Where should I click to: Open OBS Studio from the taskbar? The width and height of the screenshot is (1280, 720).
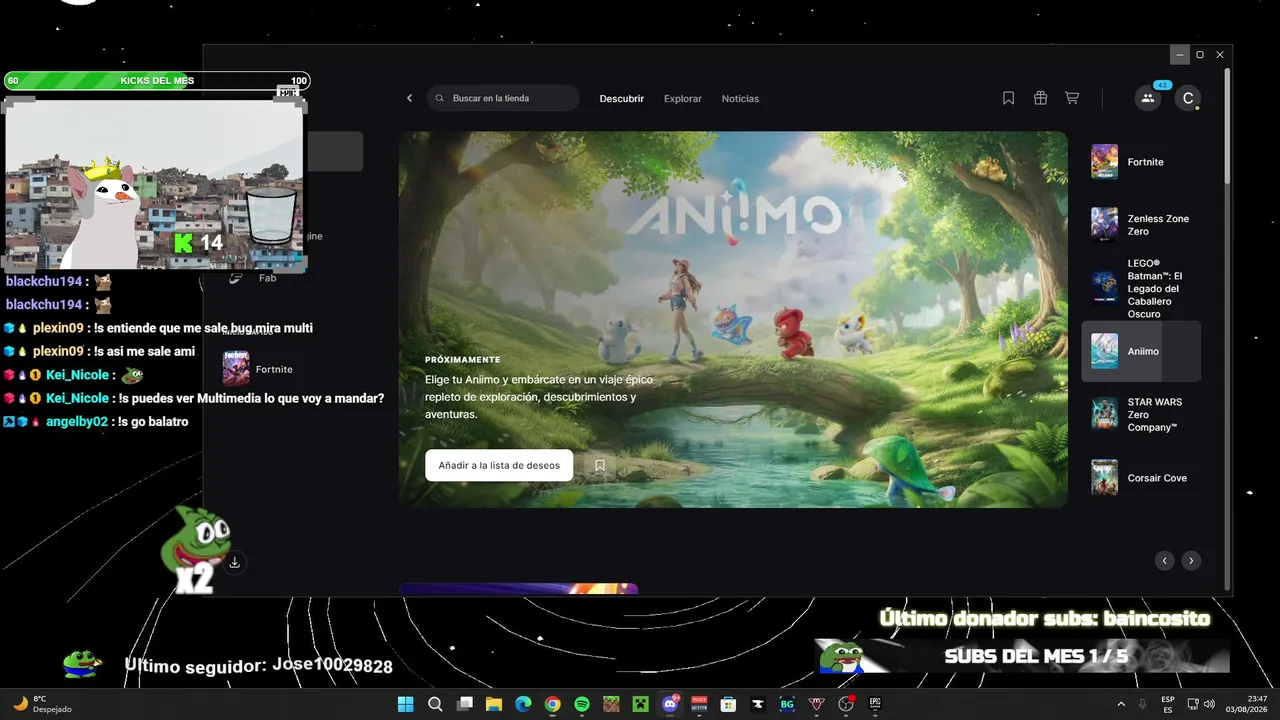[x=846, y=704]
